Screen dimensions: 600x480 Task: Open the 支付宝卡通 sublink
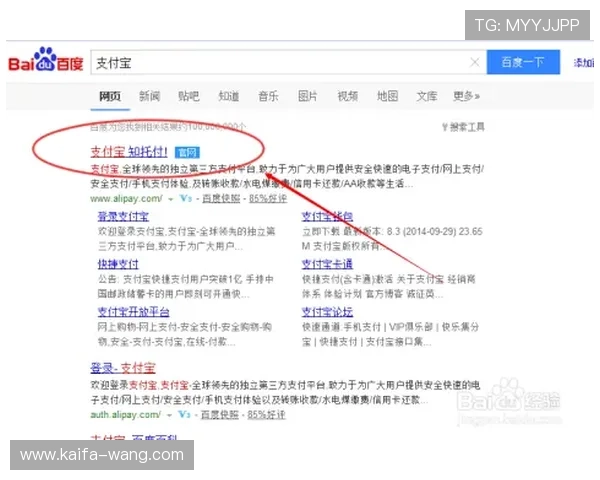327,264
